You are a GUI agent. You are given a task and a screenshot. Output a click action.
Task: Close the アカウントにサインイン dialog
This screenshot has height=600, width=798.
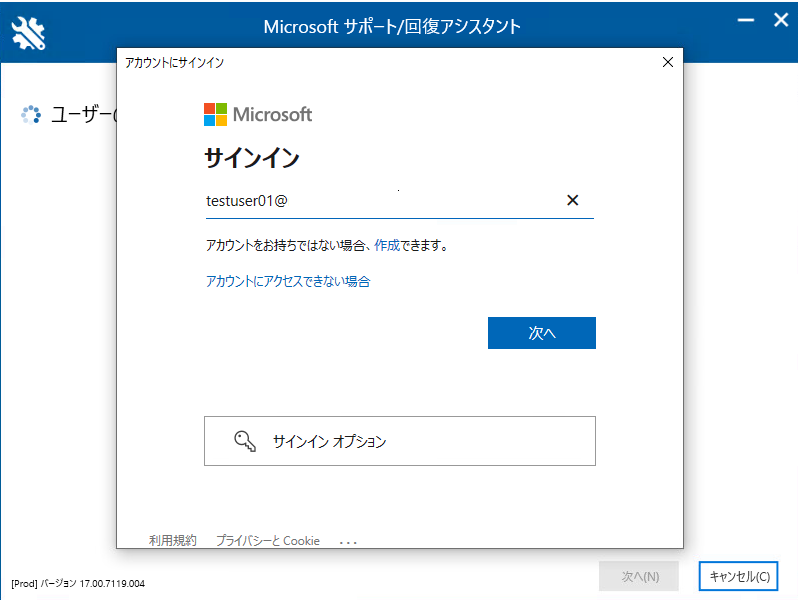668,62
